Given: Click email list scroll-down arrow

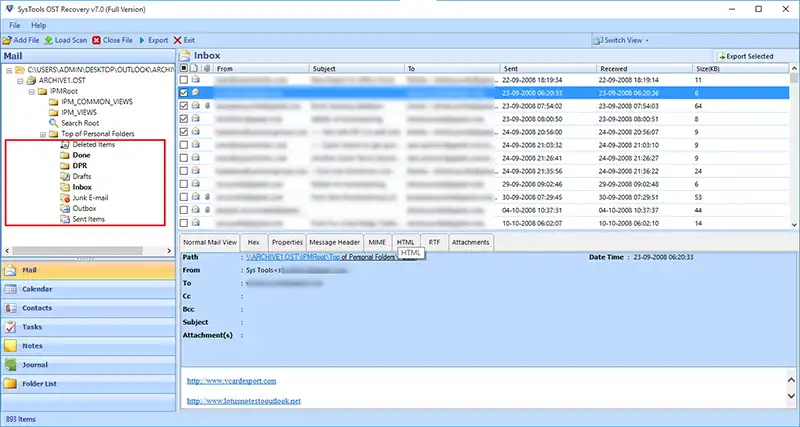Looking at the screenshot, I should (794, 224).
